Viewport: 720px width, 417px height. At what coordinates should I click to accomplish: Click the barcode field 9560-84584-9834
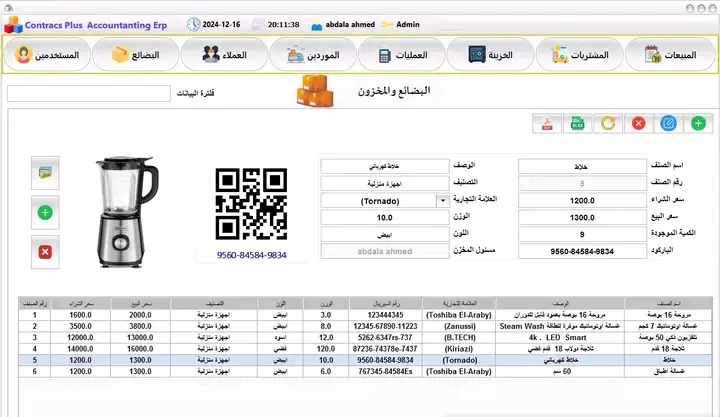point(582,252)
